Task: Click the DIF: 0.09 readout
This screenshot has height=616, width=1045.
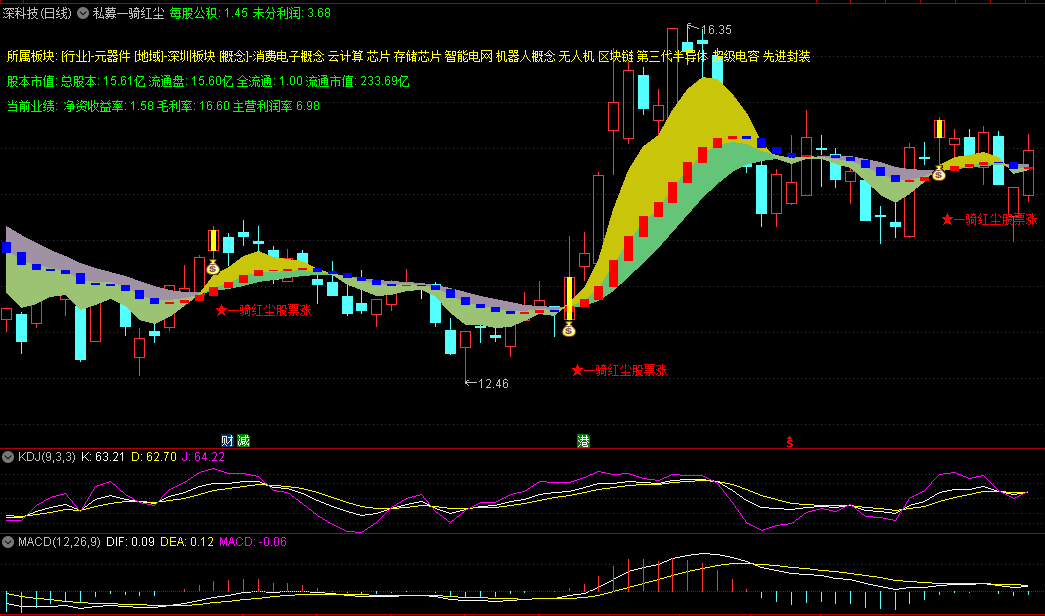Action: (131, 541)
